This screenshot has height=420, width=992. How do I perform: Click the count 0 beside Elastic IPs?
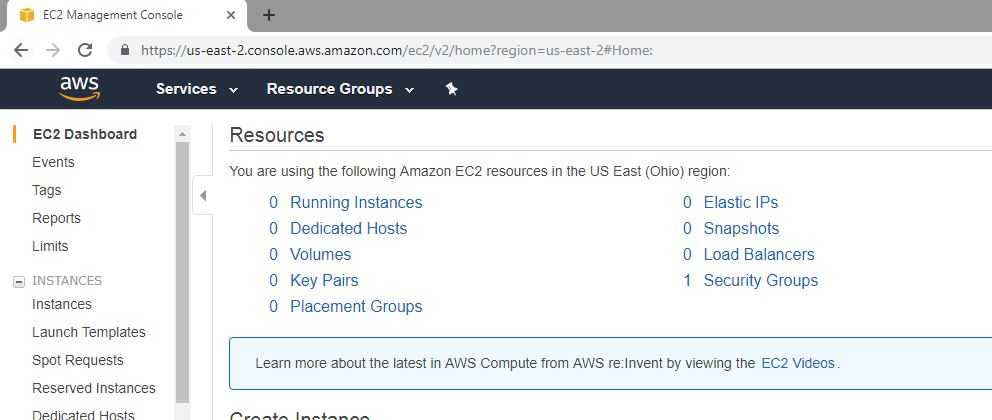click(x=687, y=202)
